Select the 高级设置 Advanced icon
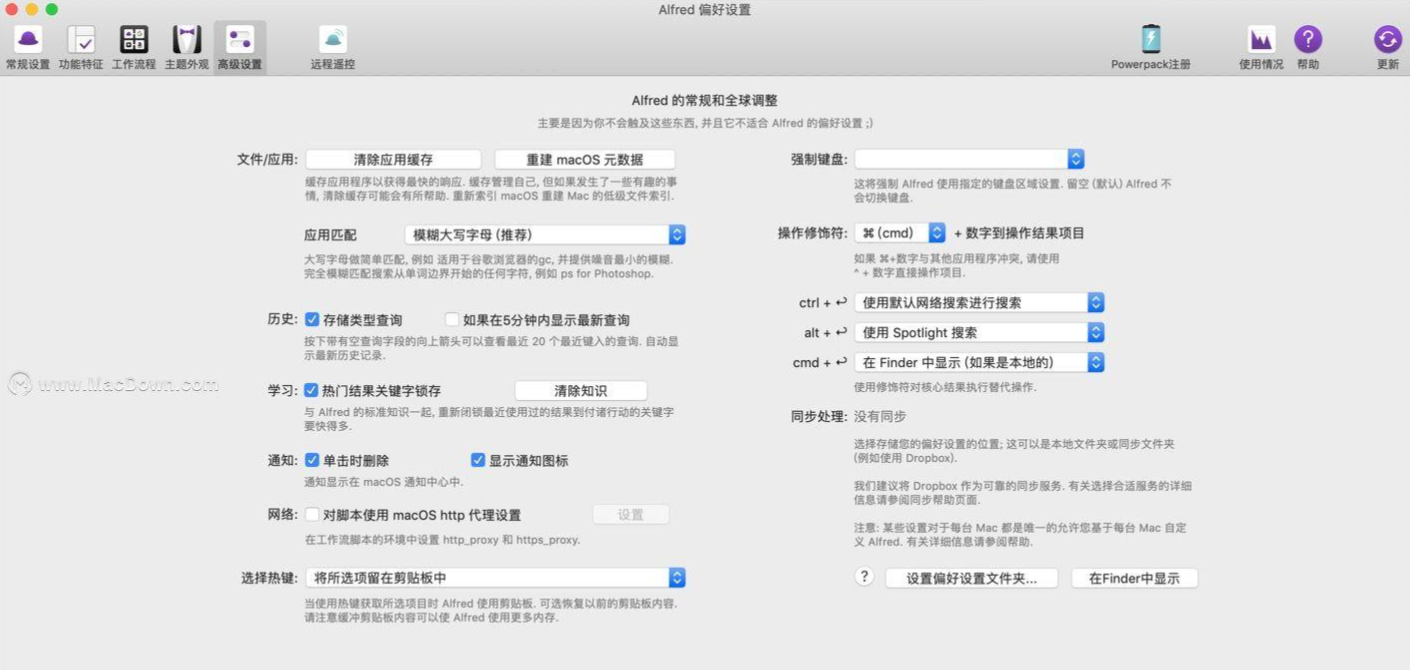 point(240,40)
